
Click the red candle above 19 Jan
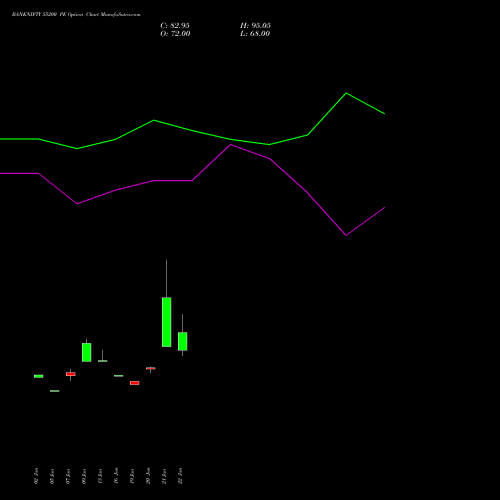coord(135,383)
